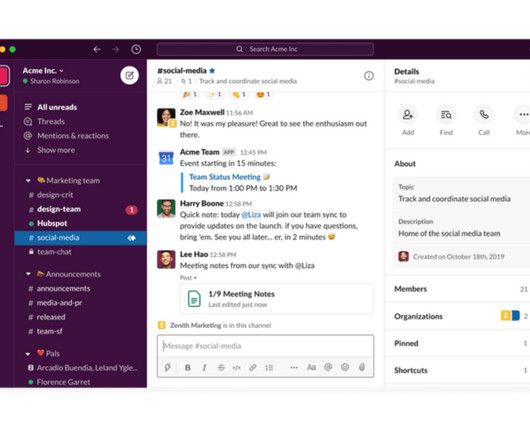Image resolution: width=530 pixels, height=442 pixels.
Task: Toggle bold formatting
Action: (188, 368)
